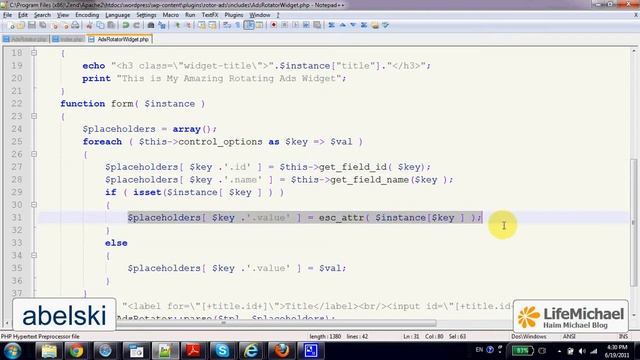Collapse the if block at line 30
Viewport: 640px width, 360px height.
tap(34, 205)
